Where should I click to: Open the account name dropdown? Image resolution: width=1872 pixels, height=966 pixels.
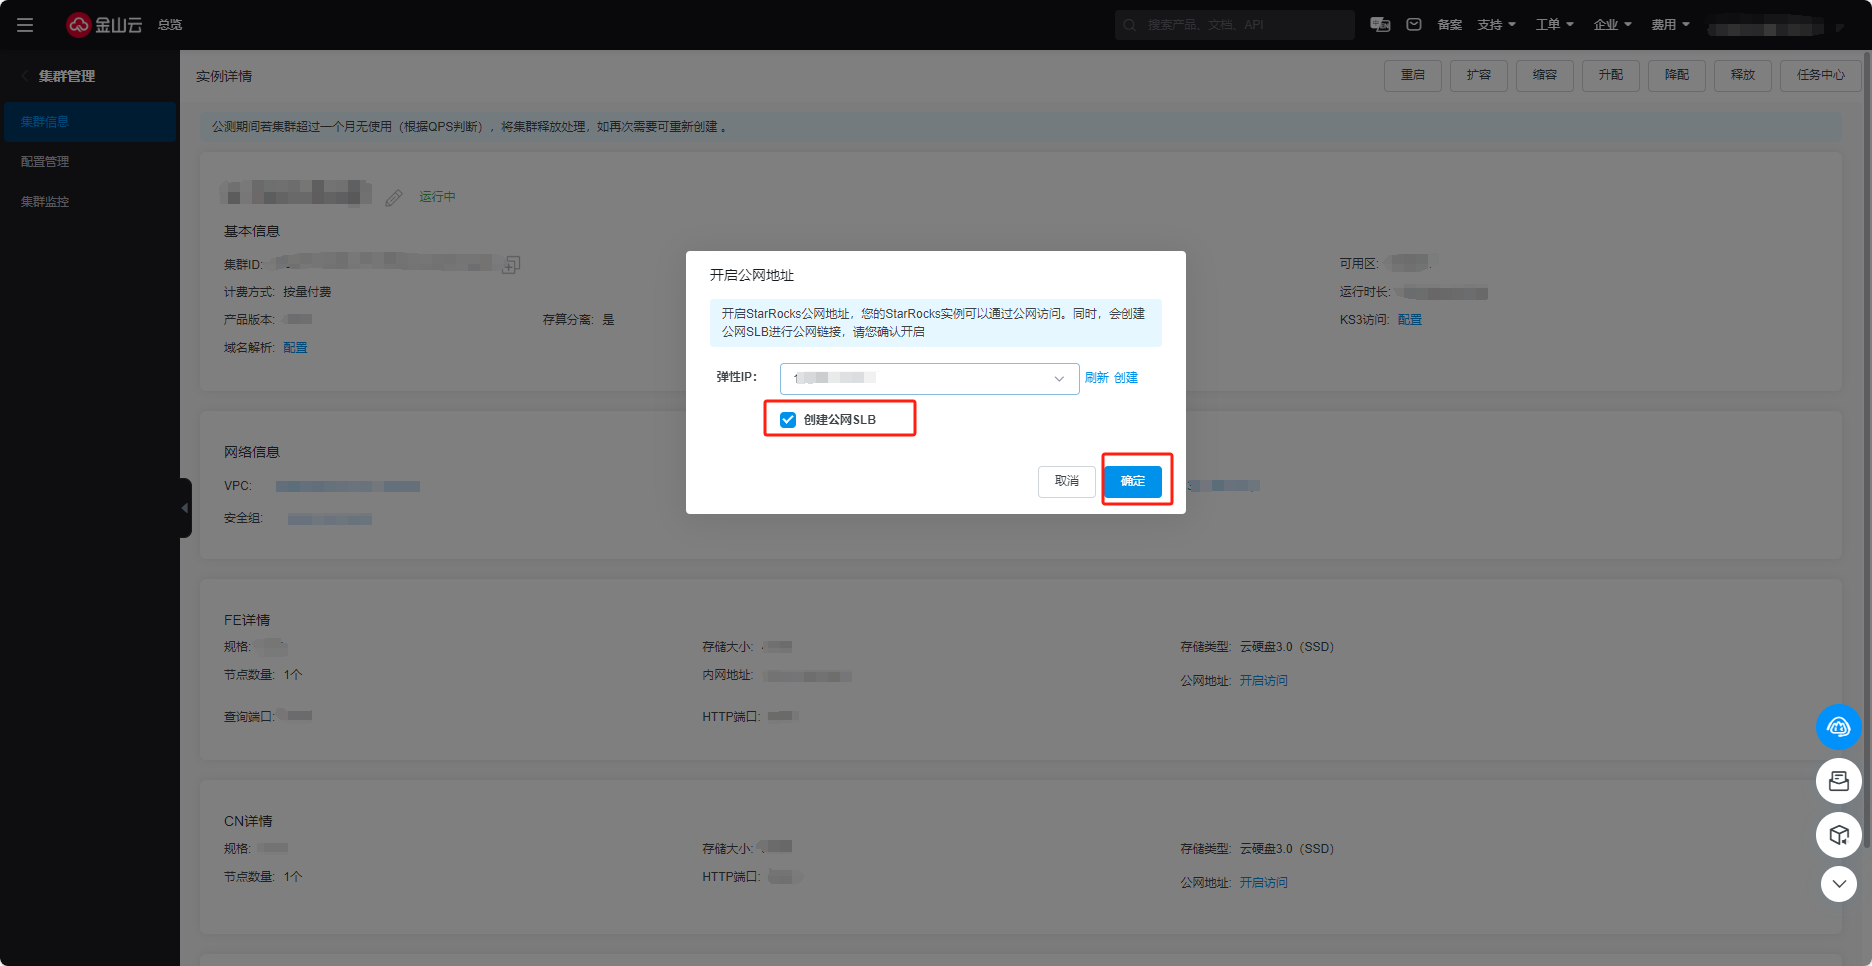[x=1776, y=27]
